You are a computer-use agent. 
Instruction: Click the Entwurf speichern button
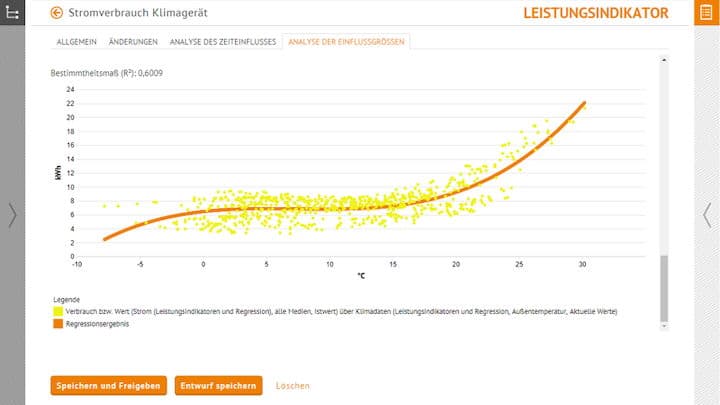(218, 386)
